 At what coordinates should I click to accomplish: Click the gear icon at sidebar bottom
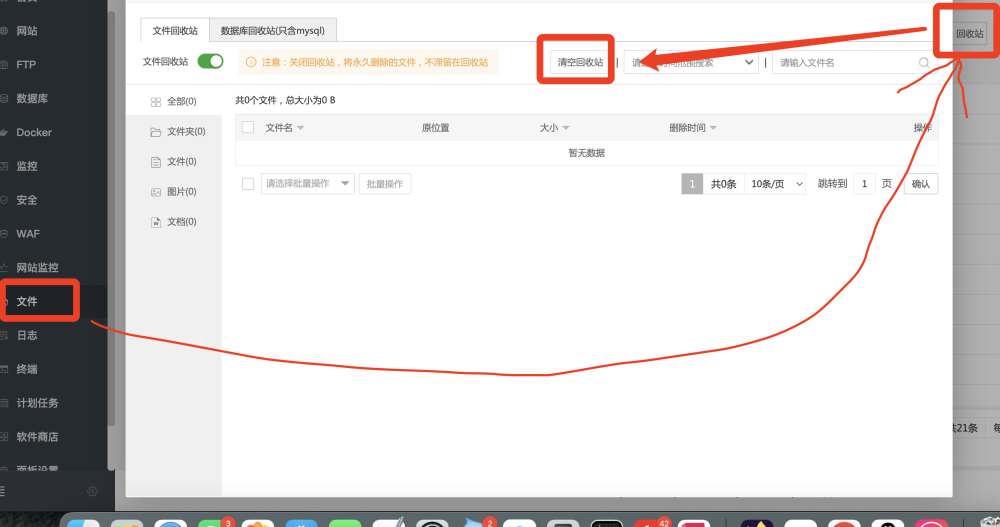(92, 491)
